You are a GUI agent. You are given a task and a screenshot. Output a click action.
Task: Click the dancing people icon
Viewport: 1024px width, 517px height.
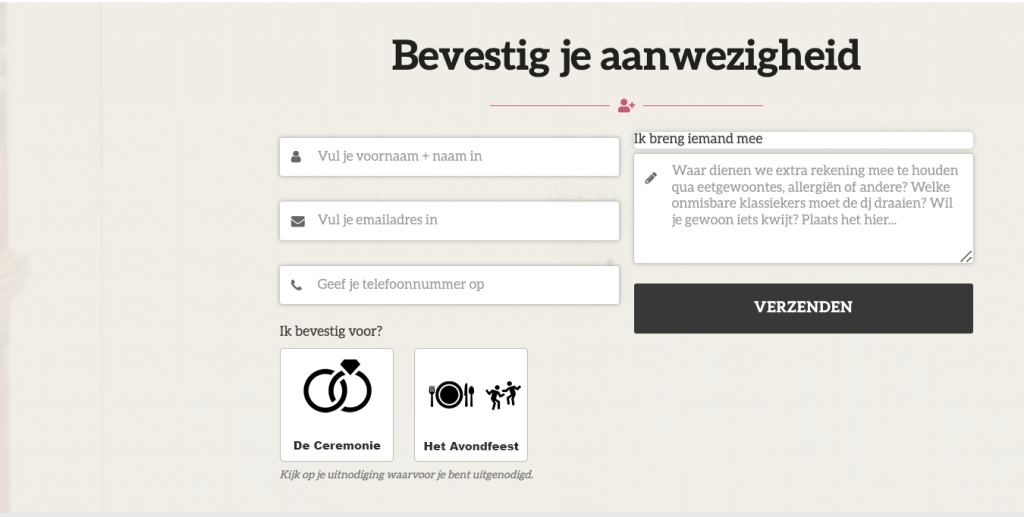click(503, 395)
